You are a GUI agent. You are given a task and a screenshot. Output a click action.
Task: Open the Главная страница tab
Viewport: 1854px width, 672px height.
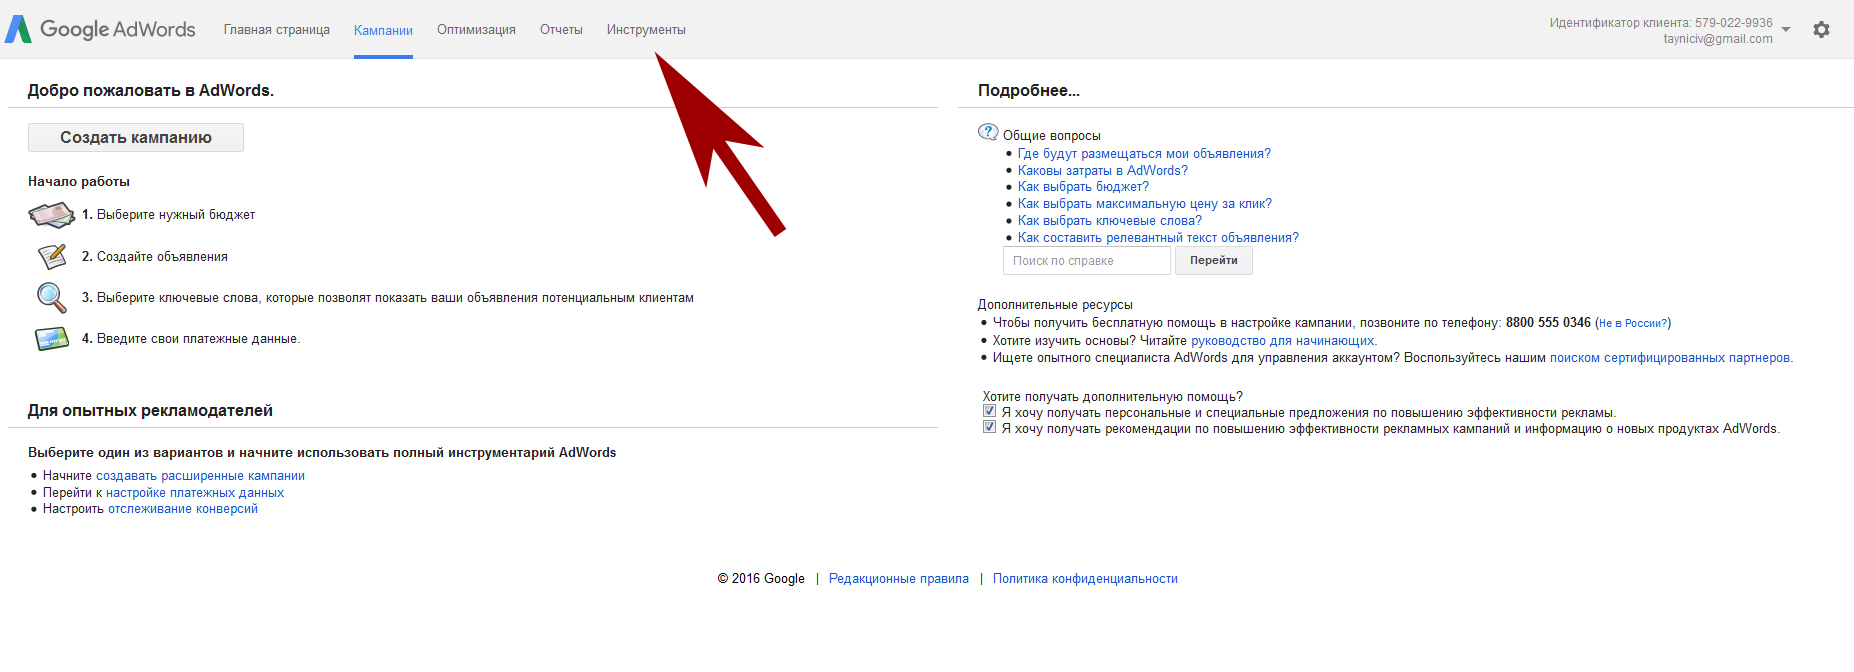pos(277,30)
